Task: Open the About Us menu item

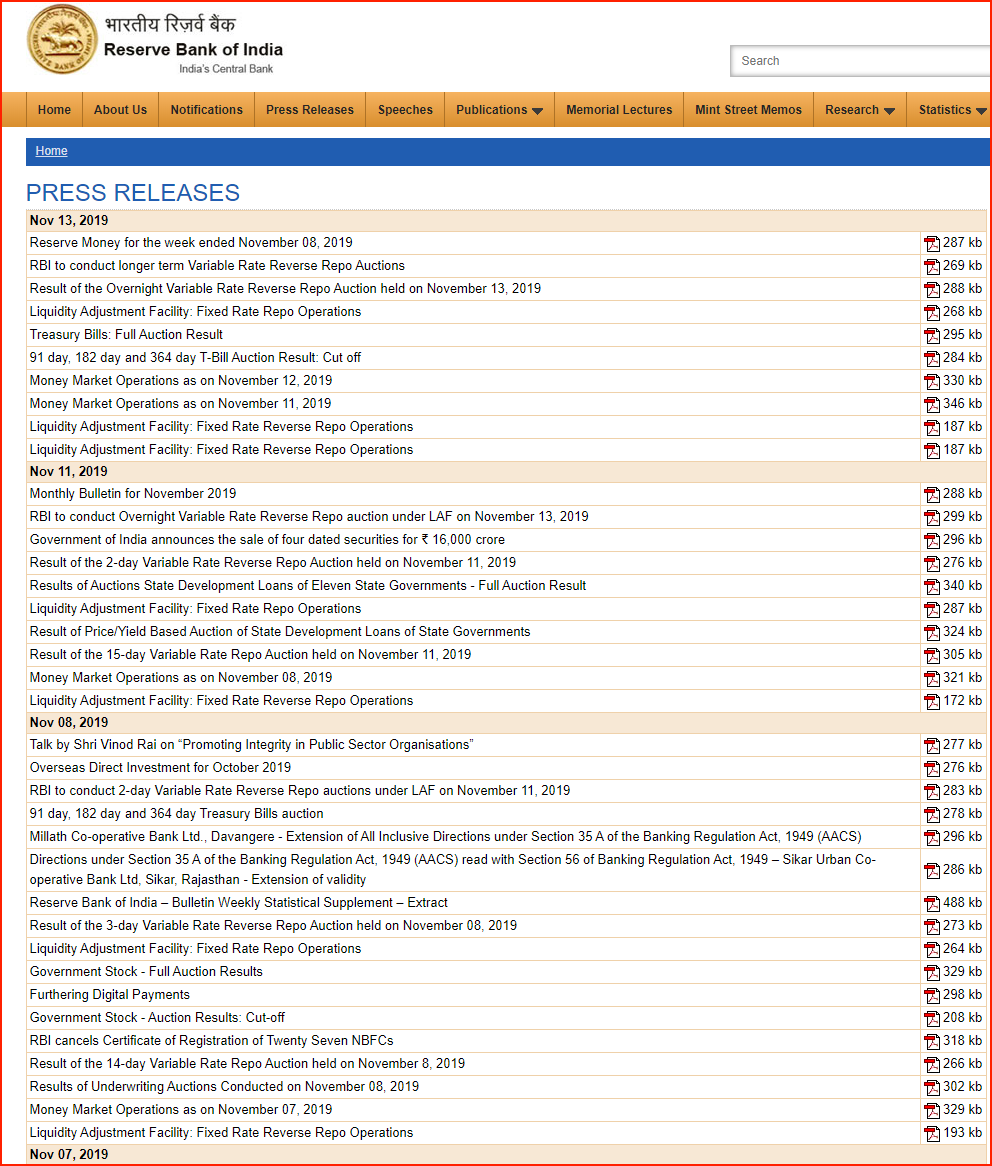Action: point(120,110)
